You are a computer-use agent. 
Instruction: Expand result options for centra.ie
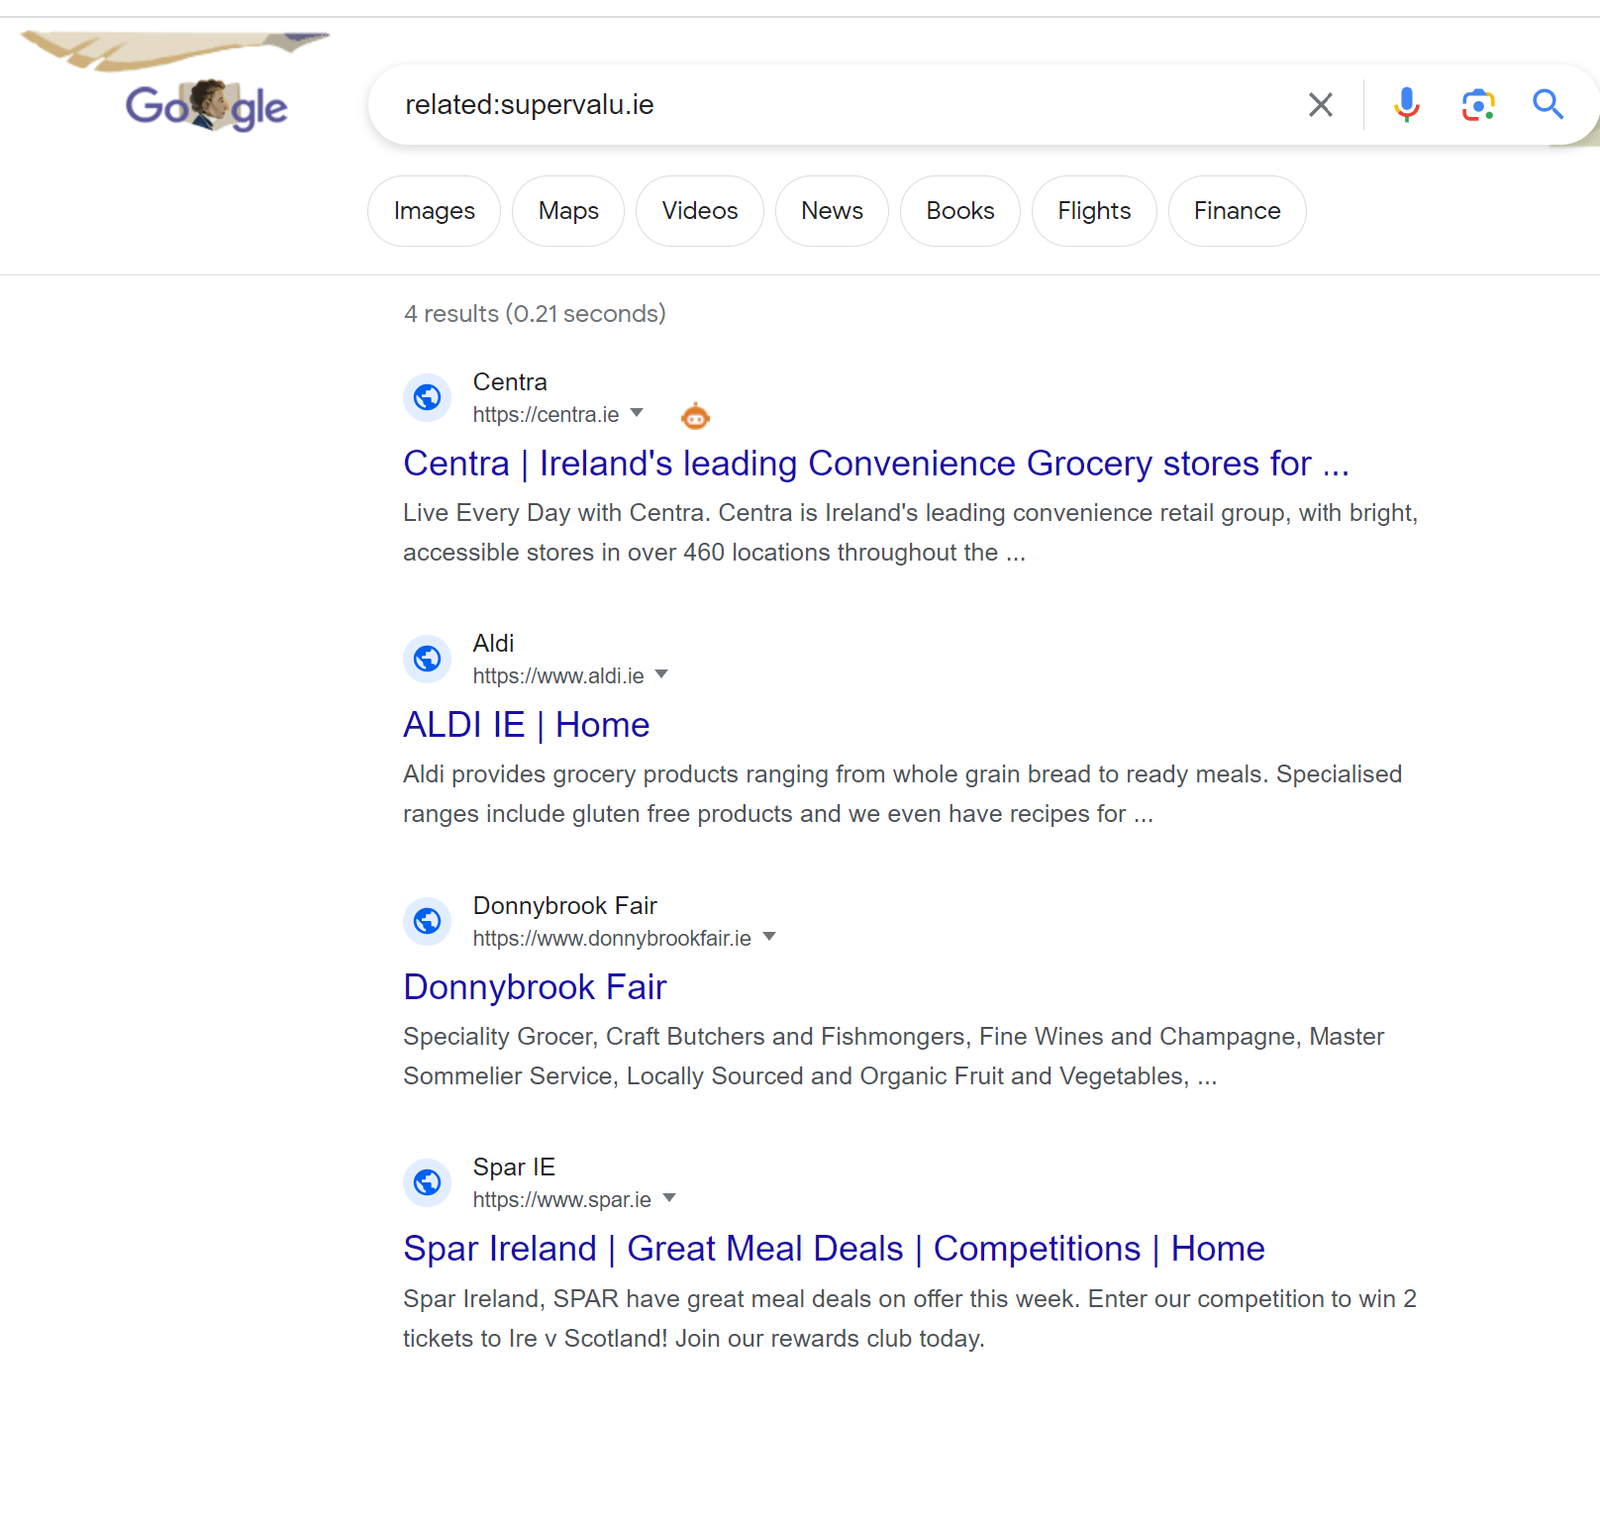tap(638, 413)
